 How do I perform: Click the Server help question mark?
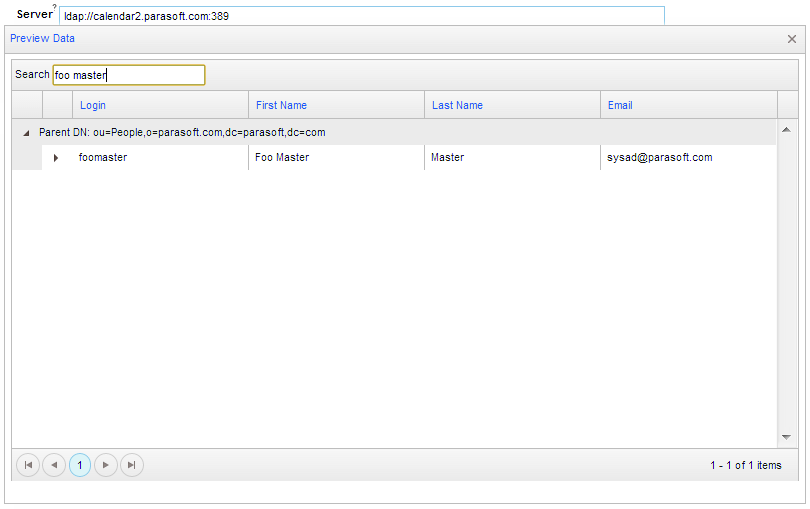click(x=54, y=7)
